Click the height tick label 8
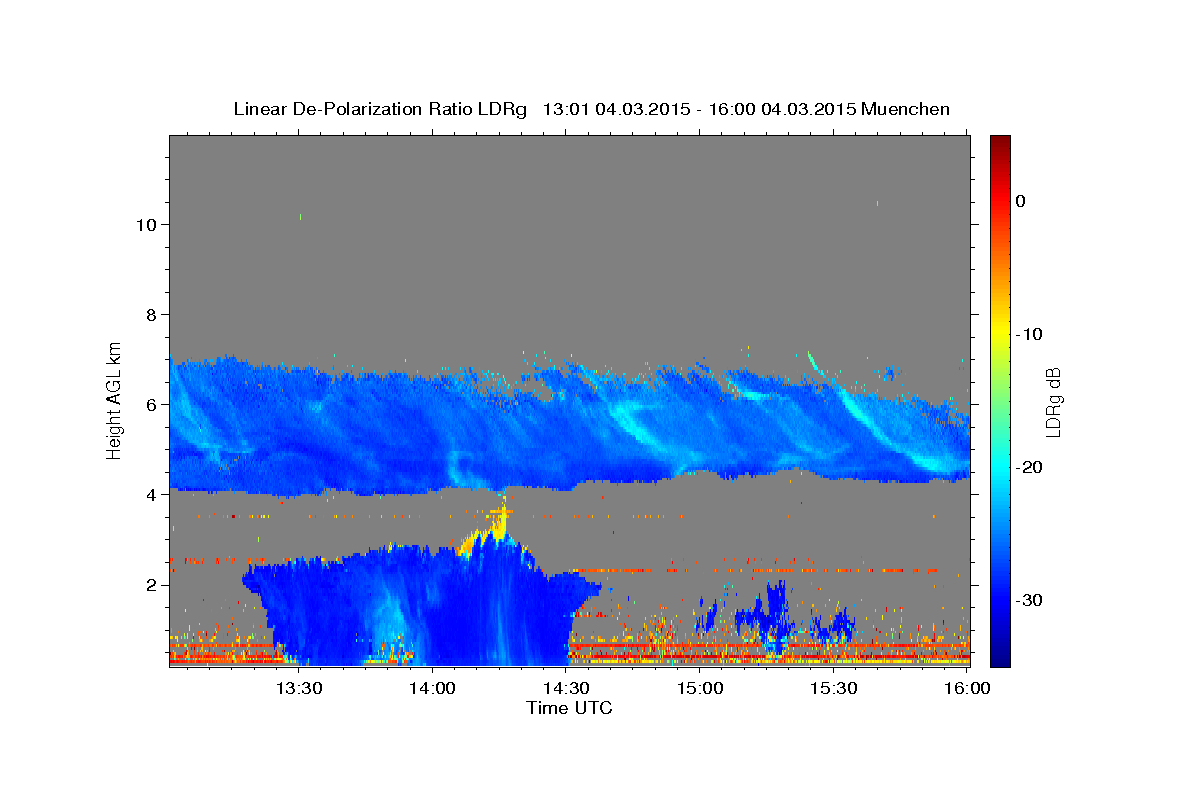Viewport: 1200px width, 800px height. (x=151, y=315)
